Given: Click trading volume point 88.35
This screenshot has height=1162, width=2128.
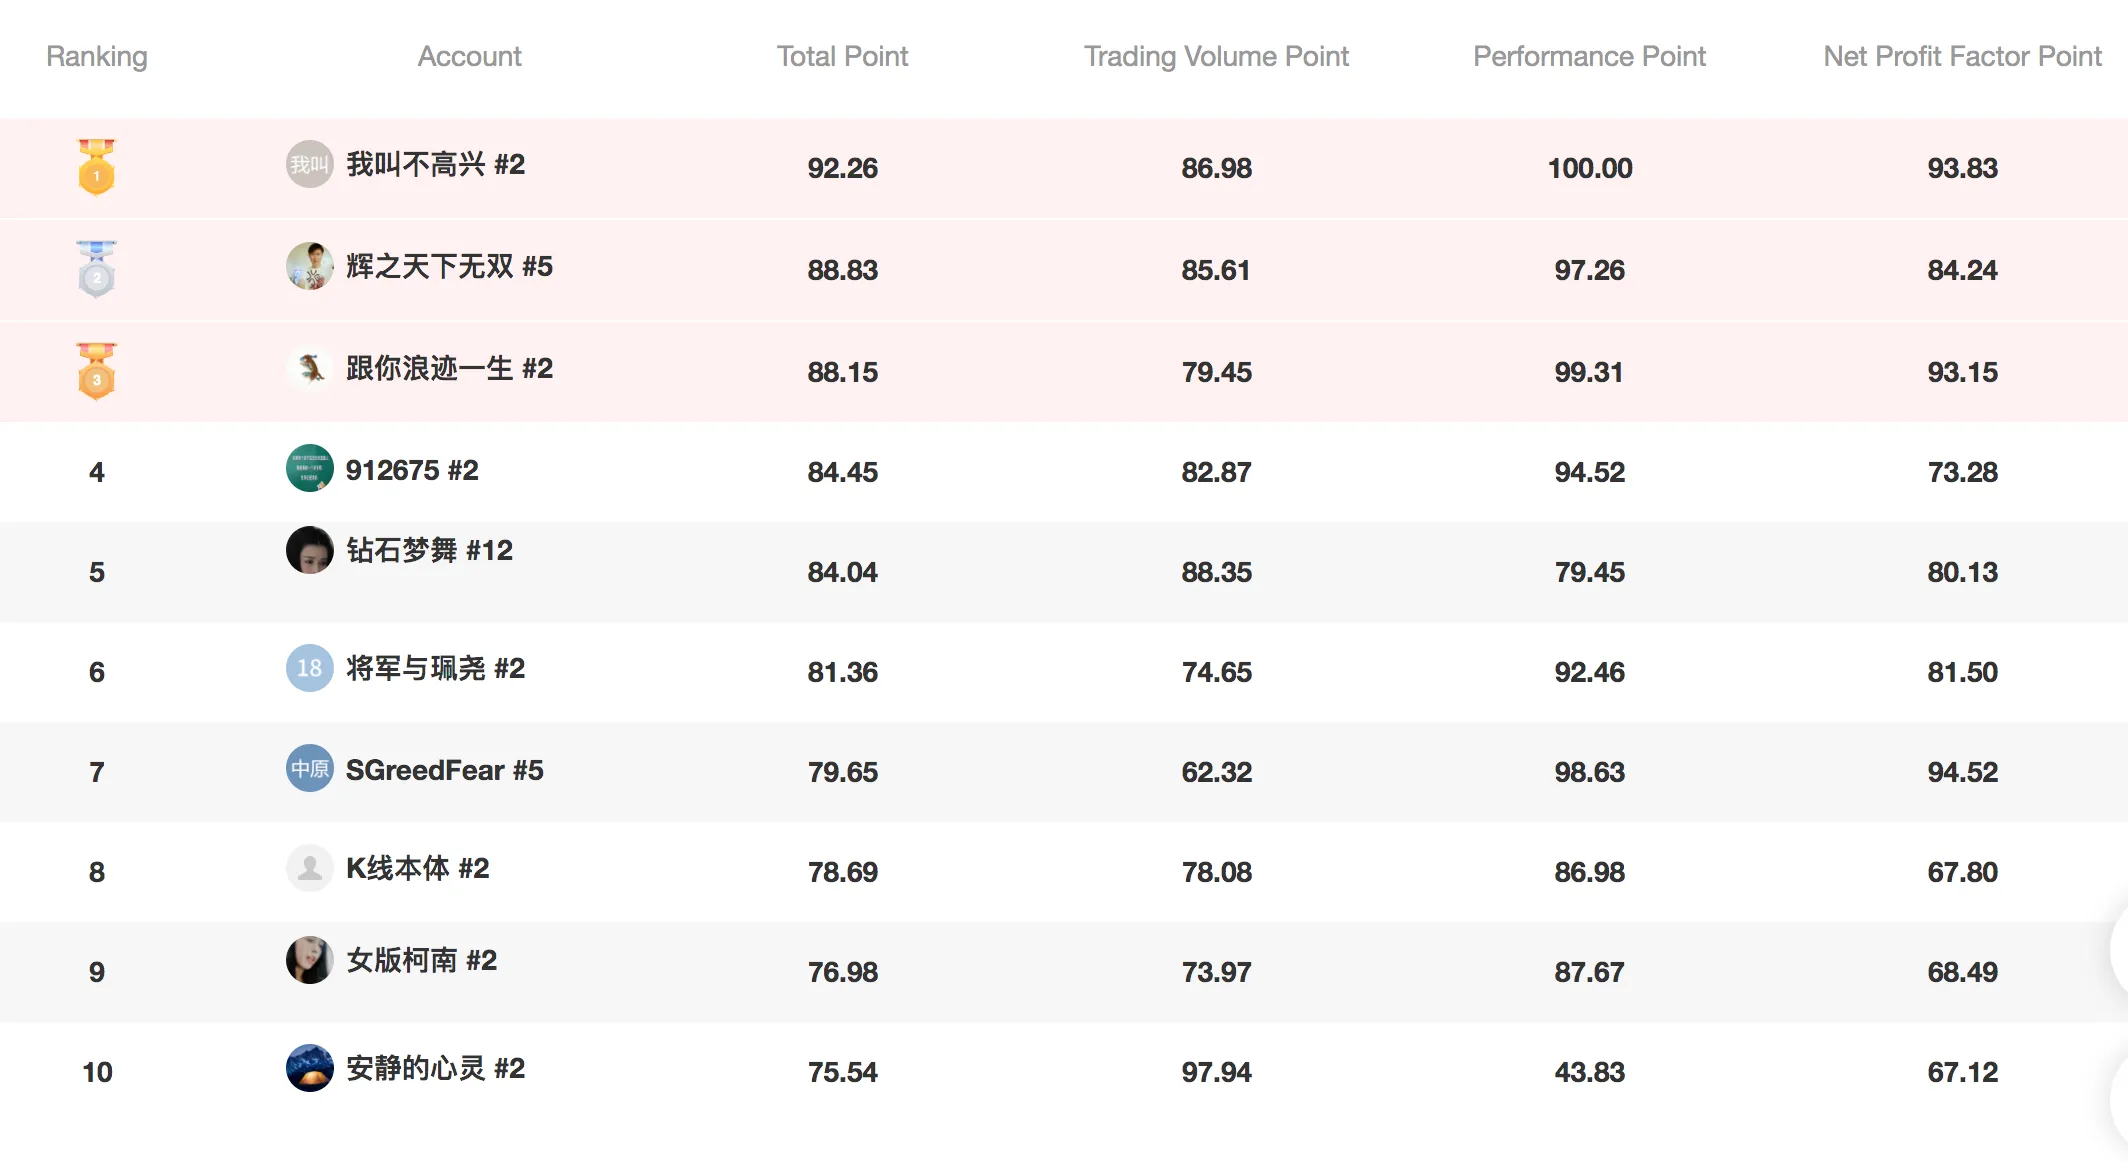Looking at the screenshot, I should click(x=1216, y=572).
